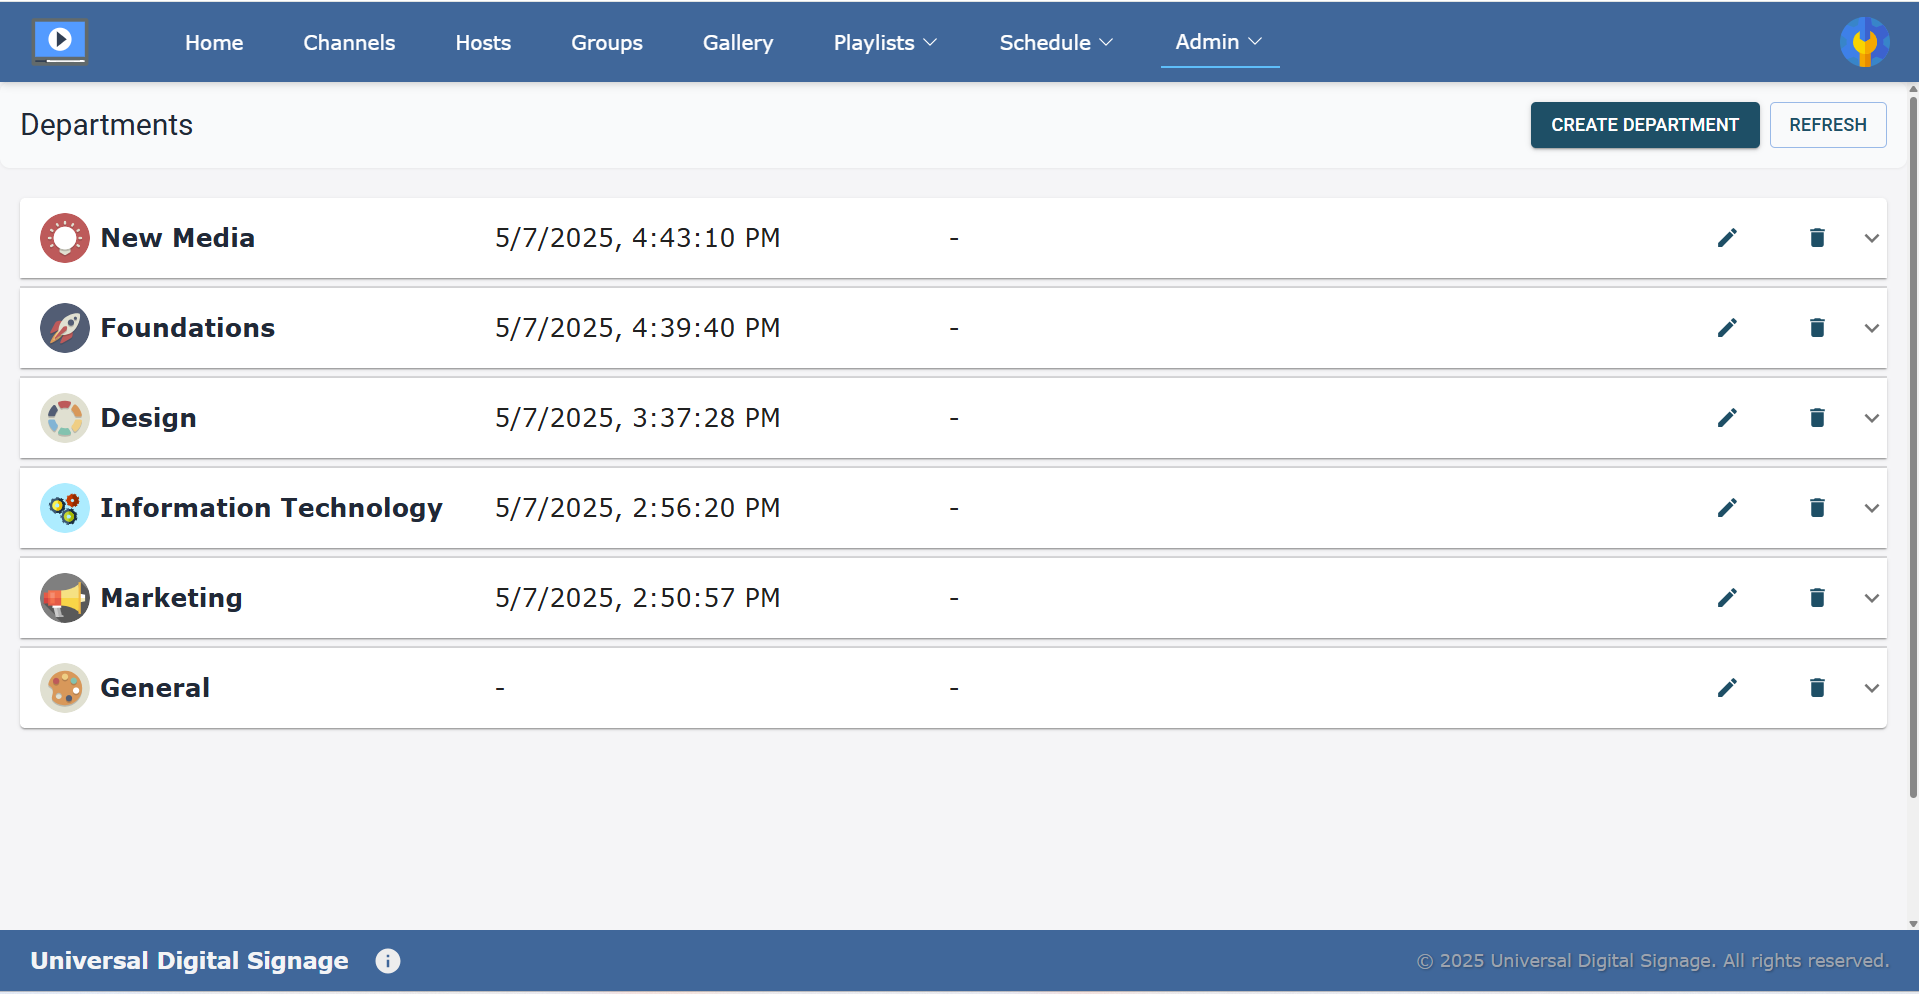This screenshot has height=994, width=1919.
Task: Click the Universal Digital Signage logo icon
Action: point(60,42)
